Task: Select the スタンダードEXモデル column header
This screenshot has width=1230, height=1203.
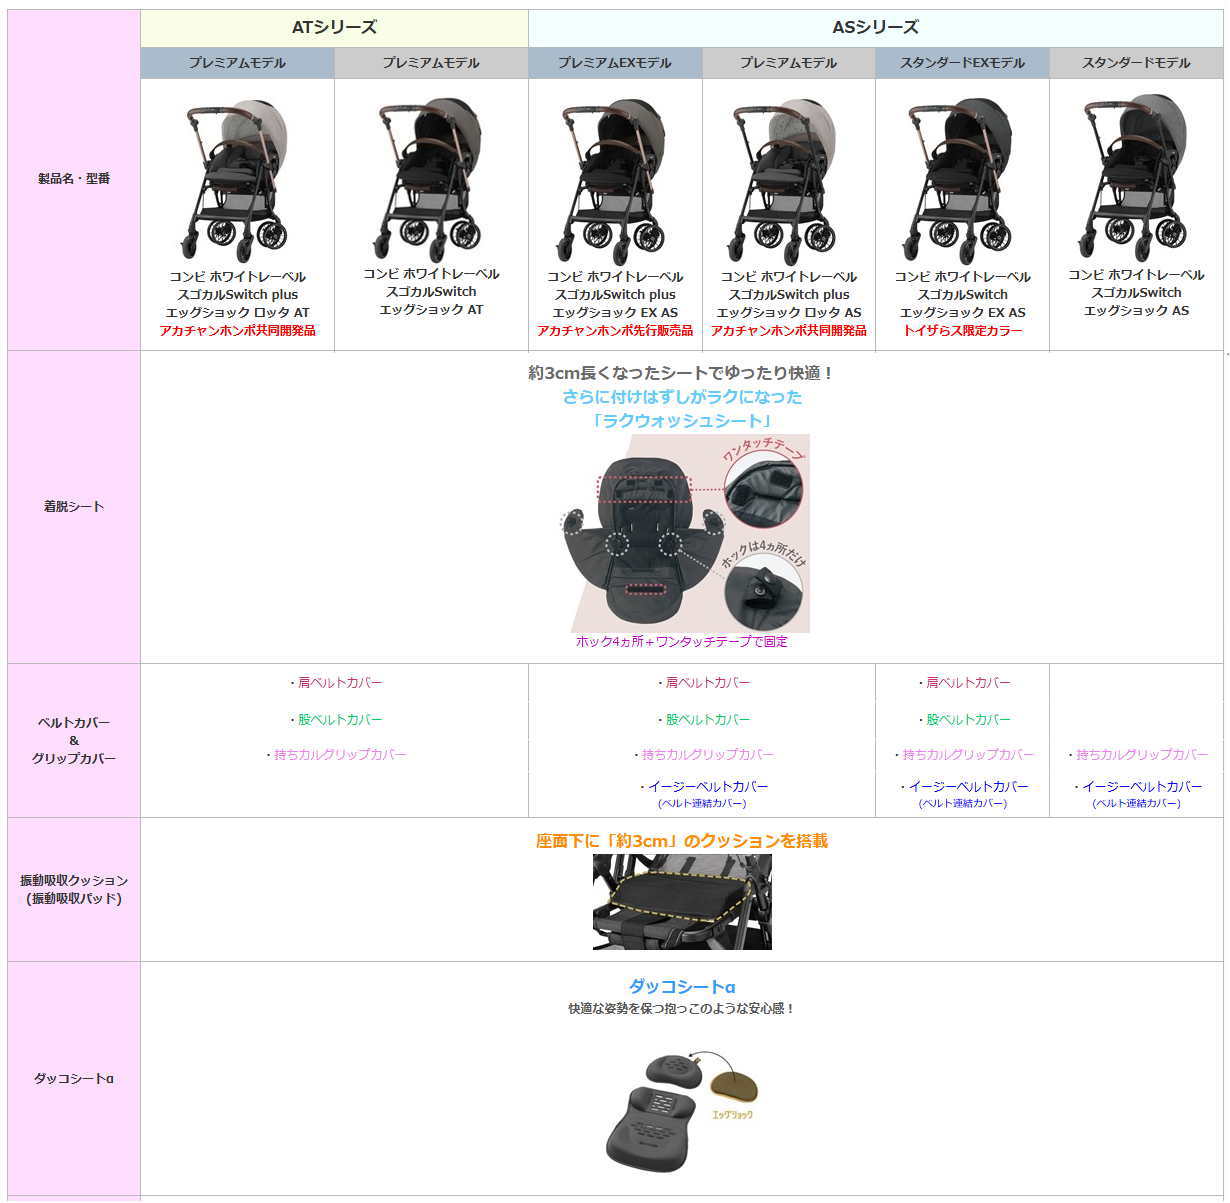Action: [962, 62]
